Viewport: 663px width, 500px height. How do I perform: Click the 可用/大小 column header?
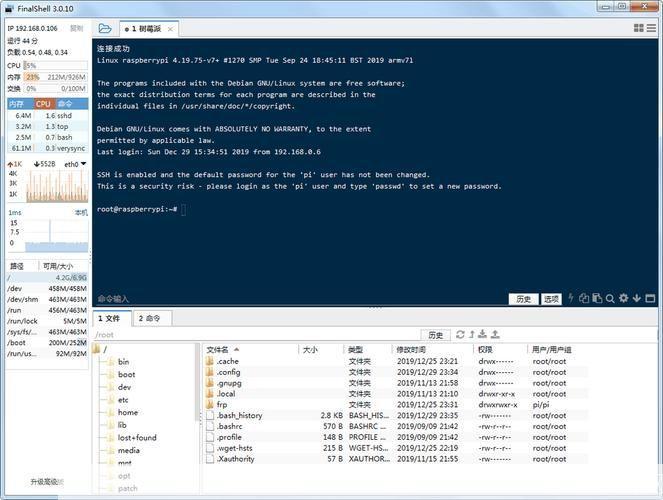[63, 266]
